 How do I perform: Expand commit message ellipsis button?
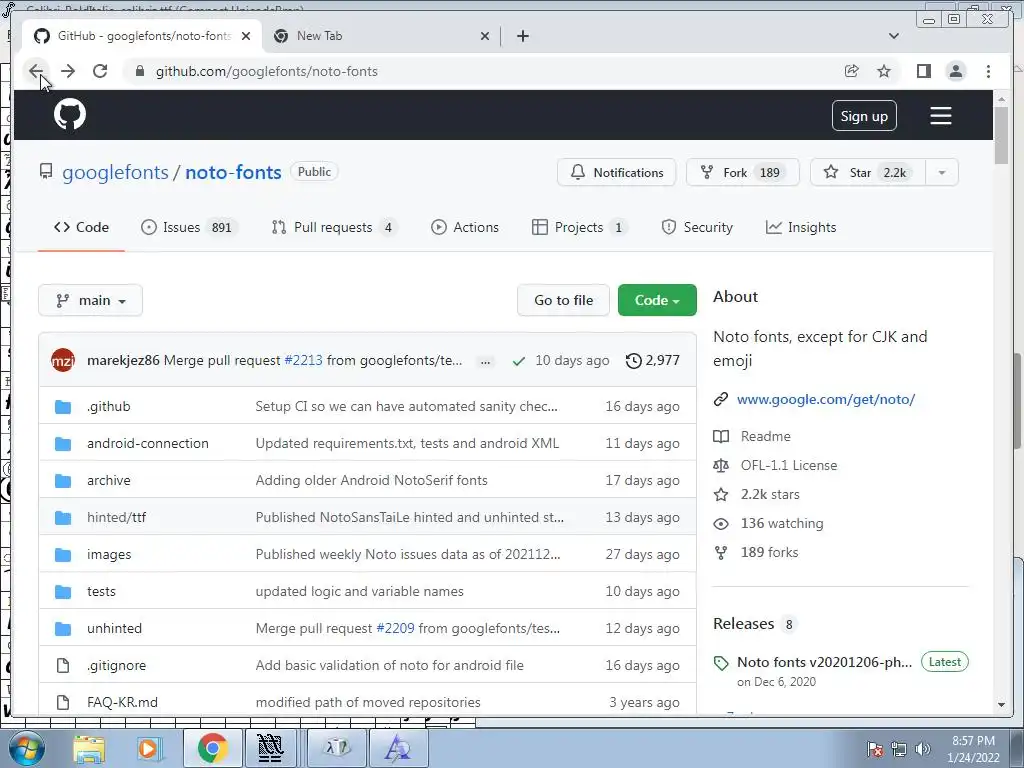(485, 361)
